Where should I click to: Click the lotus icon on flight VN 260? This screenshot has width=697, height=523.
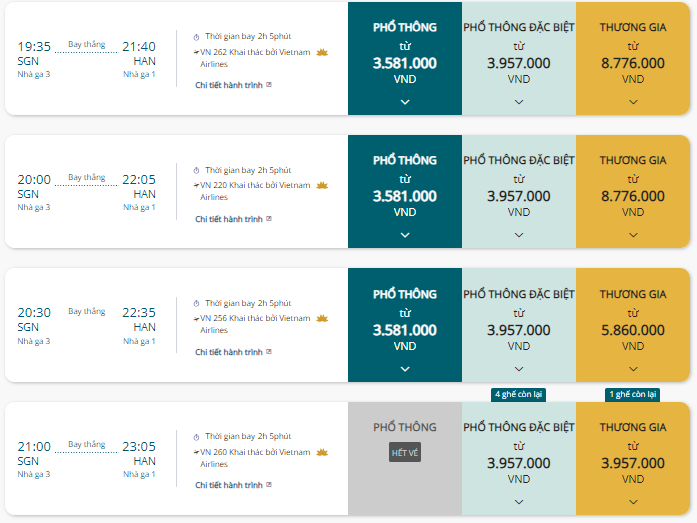(322, 452)
